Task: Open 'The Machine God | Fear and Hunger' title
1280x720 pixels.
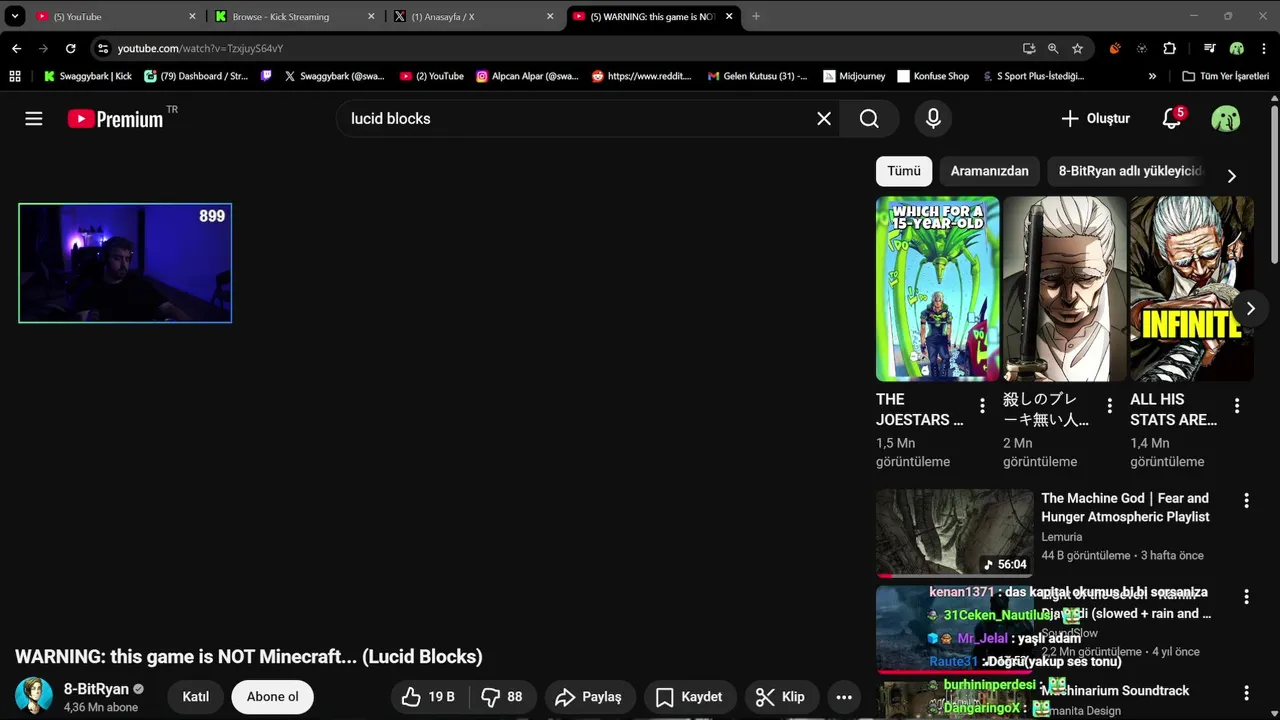Action: (x=1125, y=507)
